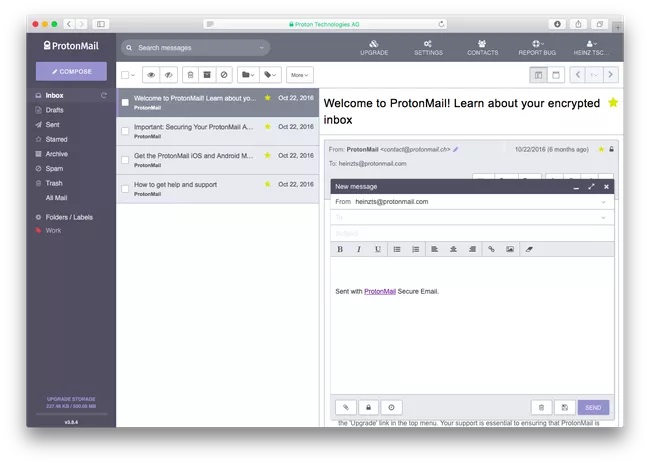Insert a link in the message
650x465 pixels.
[x=491, y=249]
